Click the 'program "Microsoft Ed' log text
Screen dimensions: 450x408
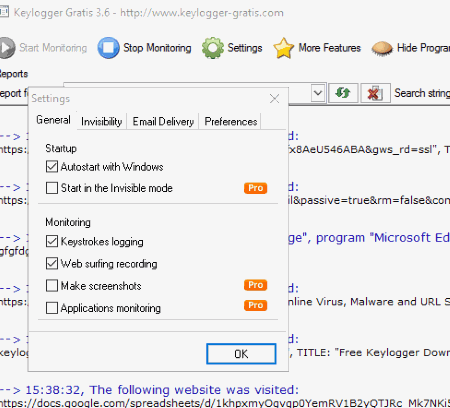[383, 238]
